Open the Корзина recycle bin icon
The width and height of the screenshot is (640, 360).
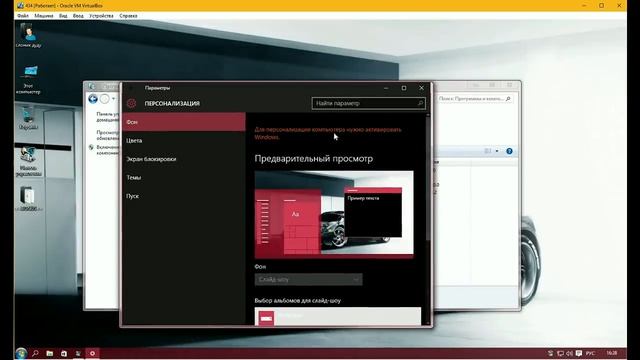click(x=28, y=118)
